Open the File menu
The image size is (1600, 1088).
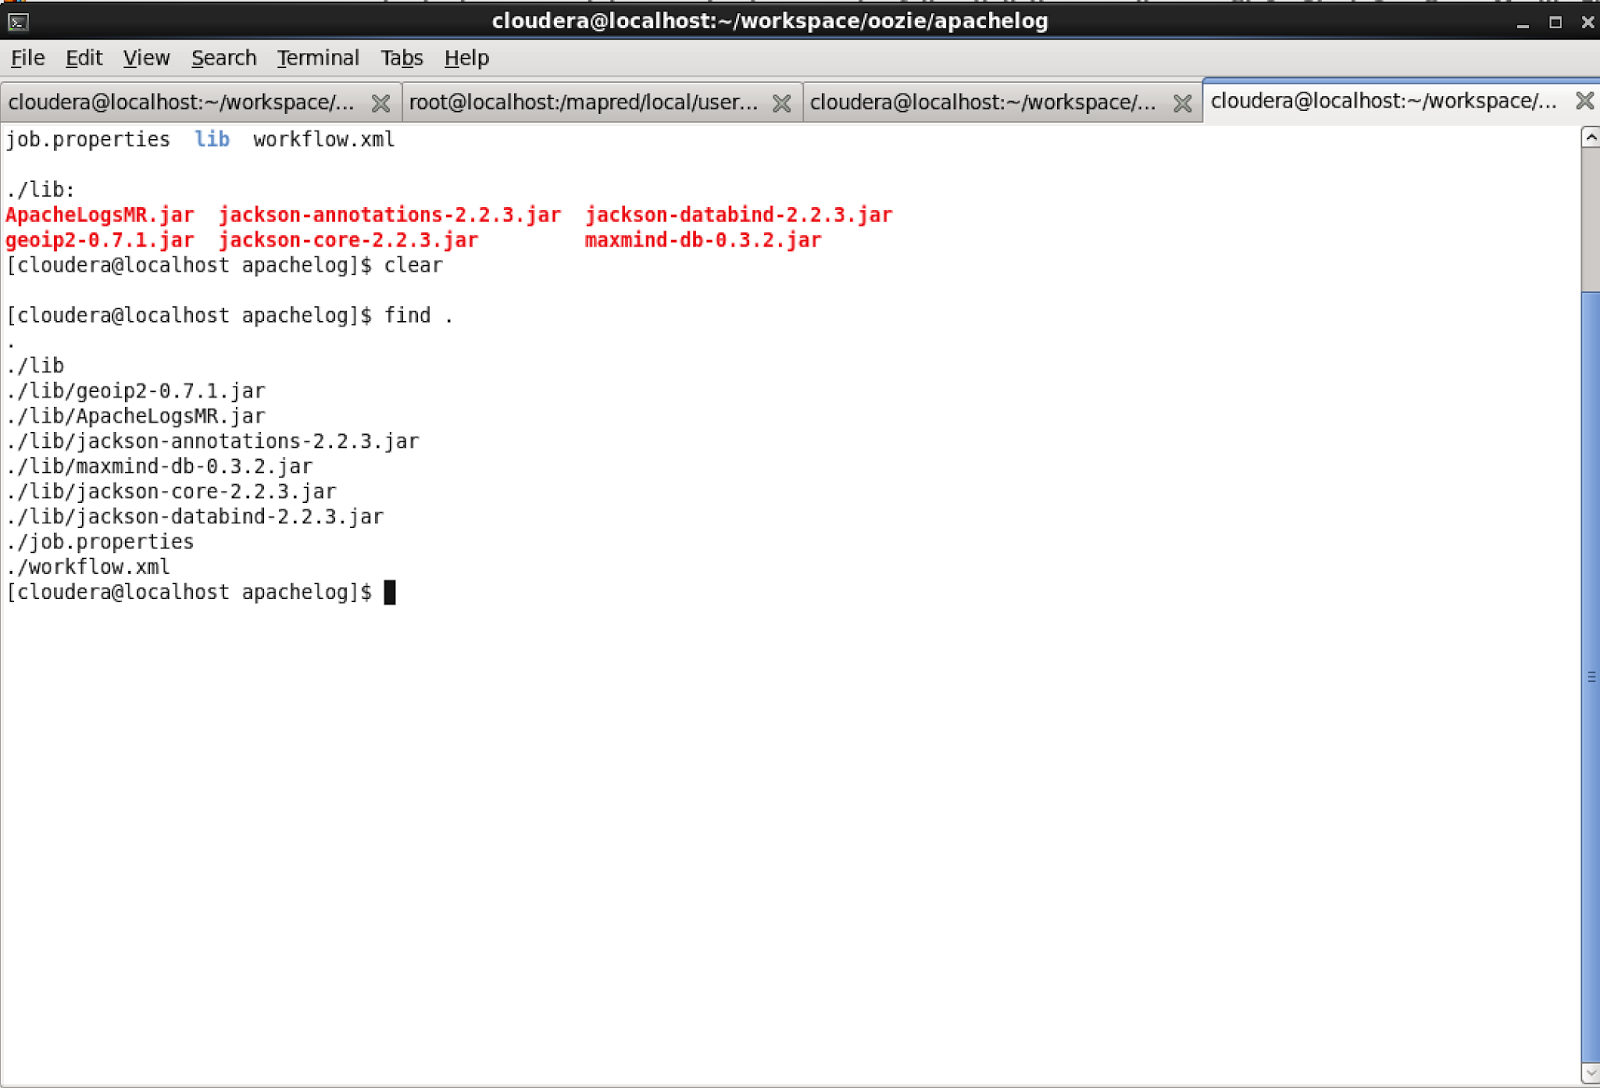click(27, 58)
